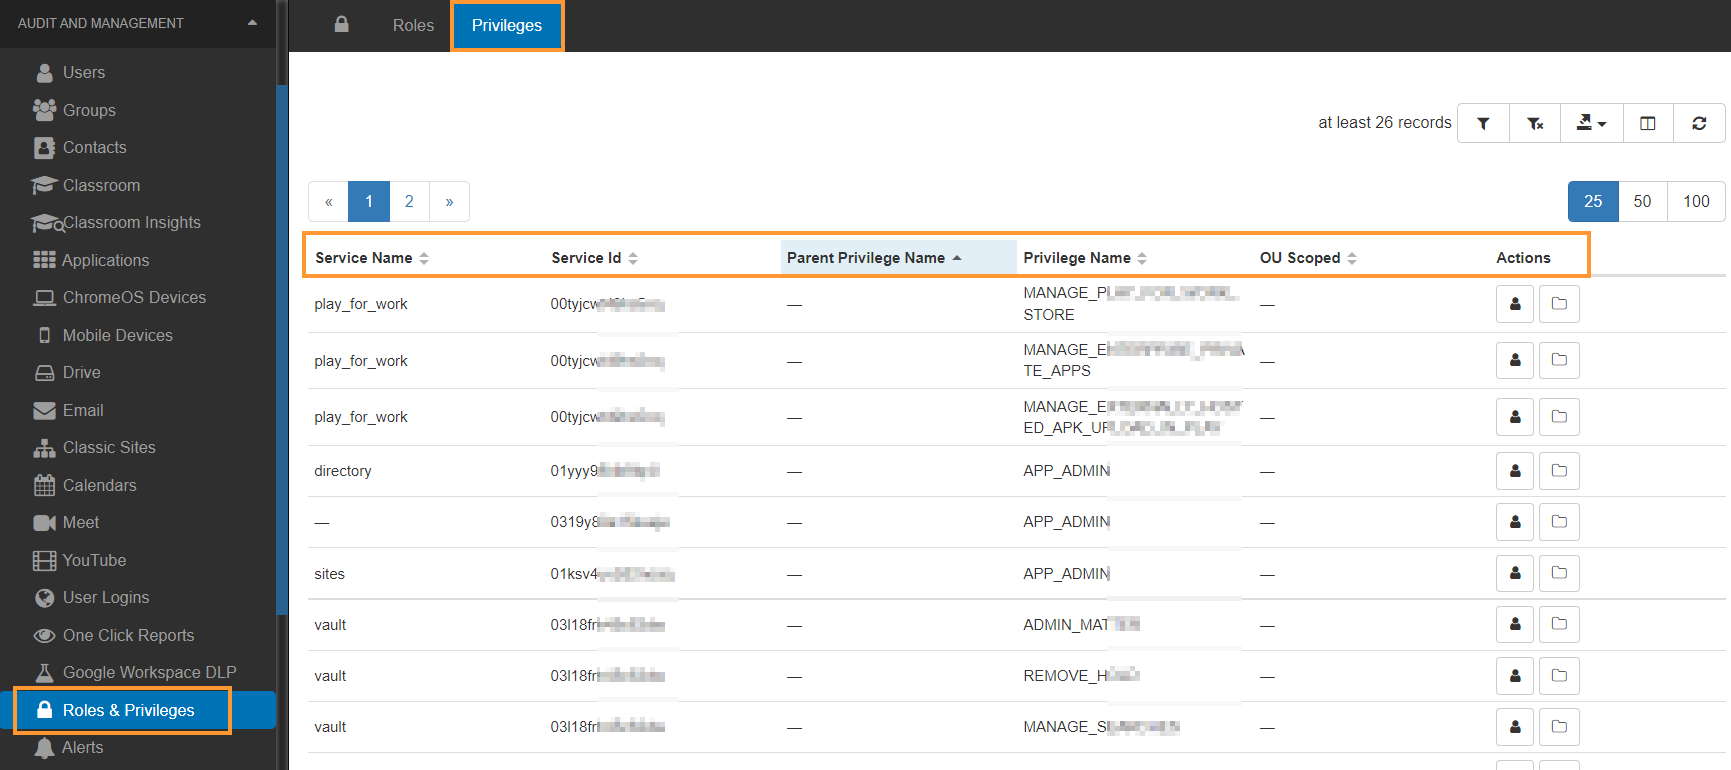Go to page 2
Image resolution: width=1731 pixels, height=770 pixels.
pos(409,201)
